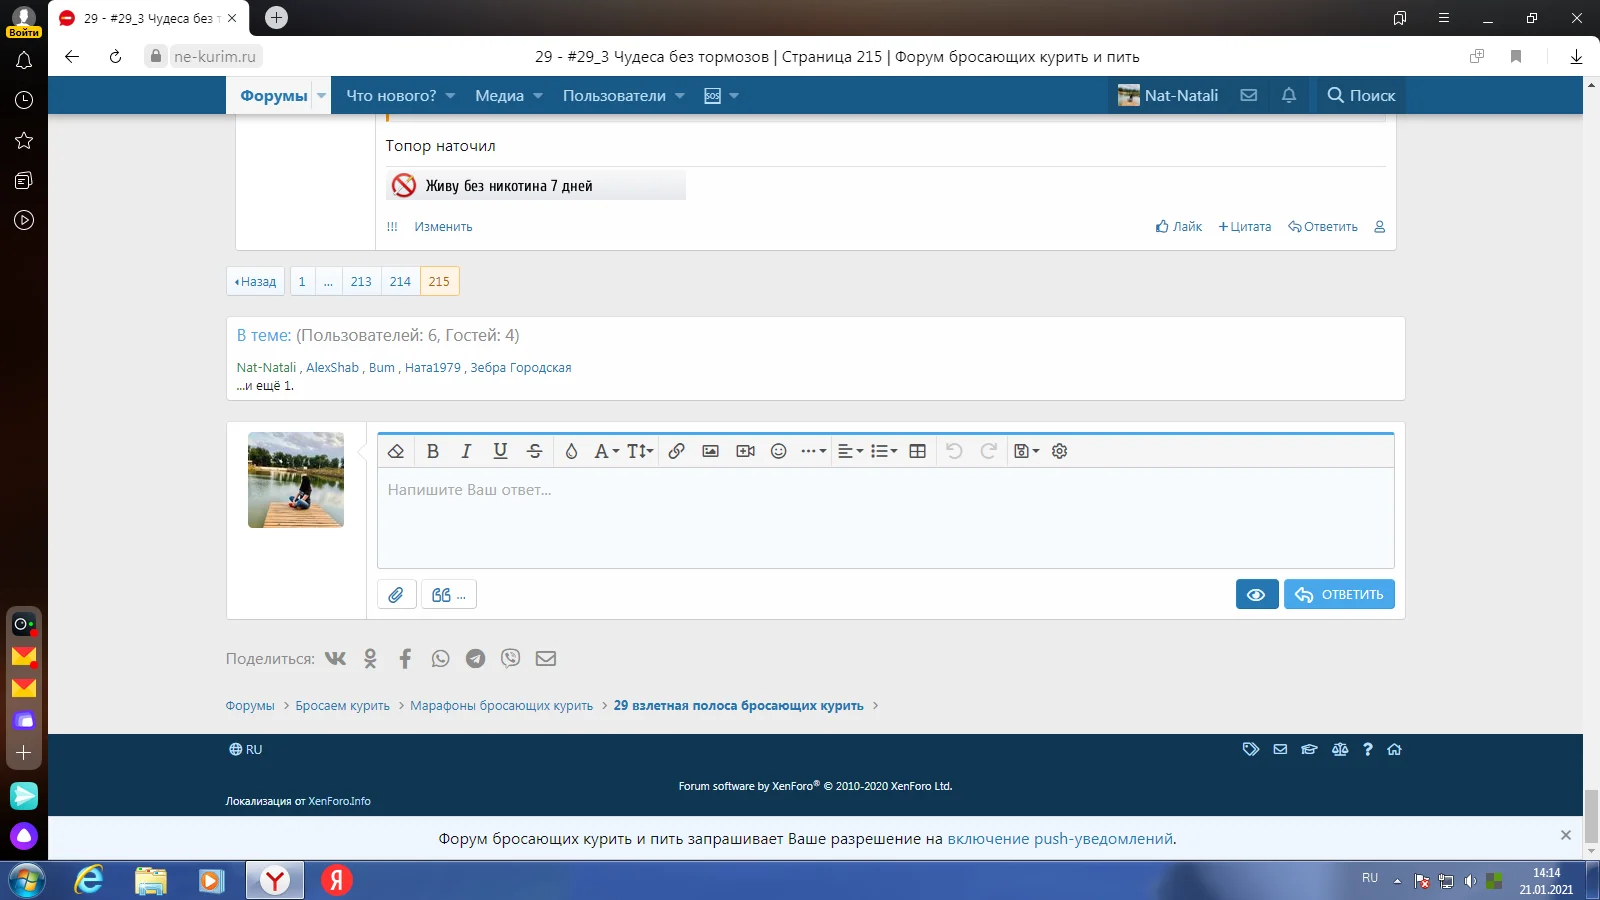Open browser history in the left sidebar
1600x900 pixels.
[x=24, y=100]
